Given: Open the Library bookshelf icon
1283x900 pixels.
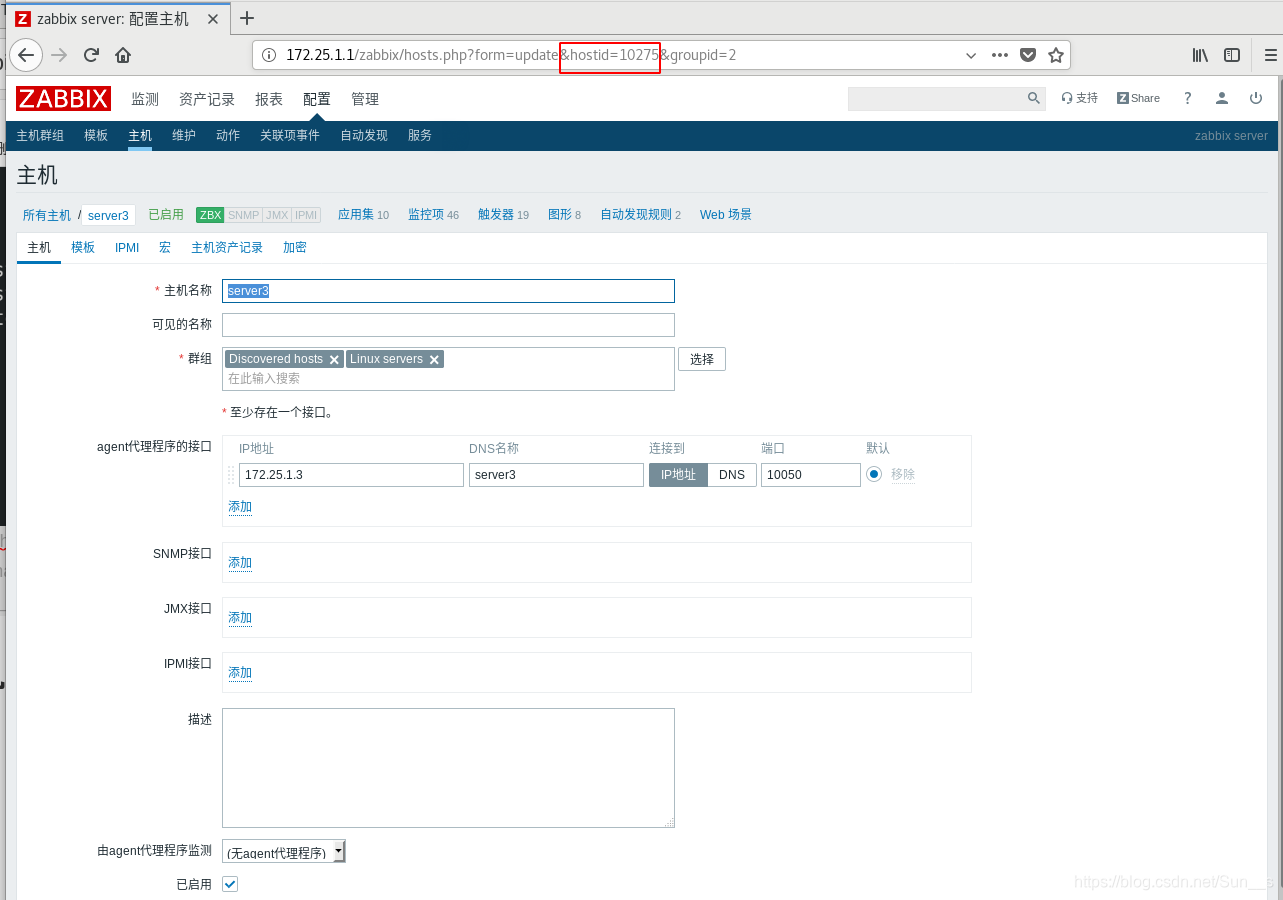Looking at the screenshot, I should 1200,55.
